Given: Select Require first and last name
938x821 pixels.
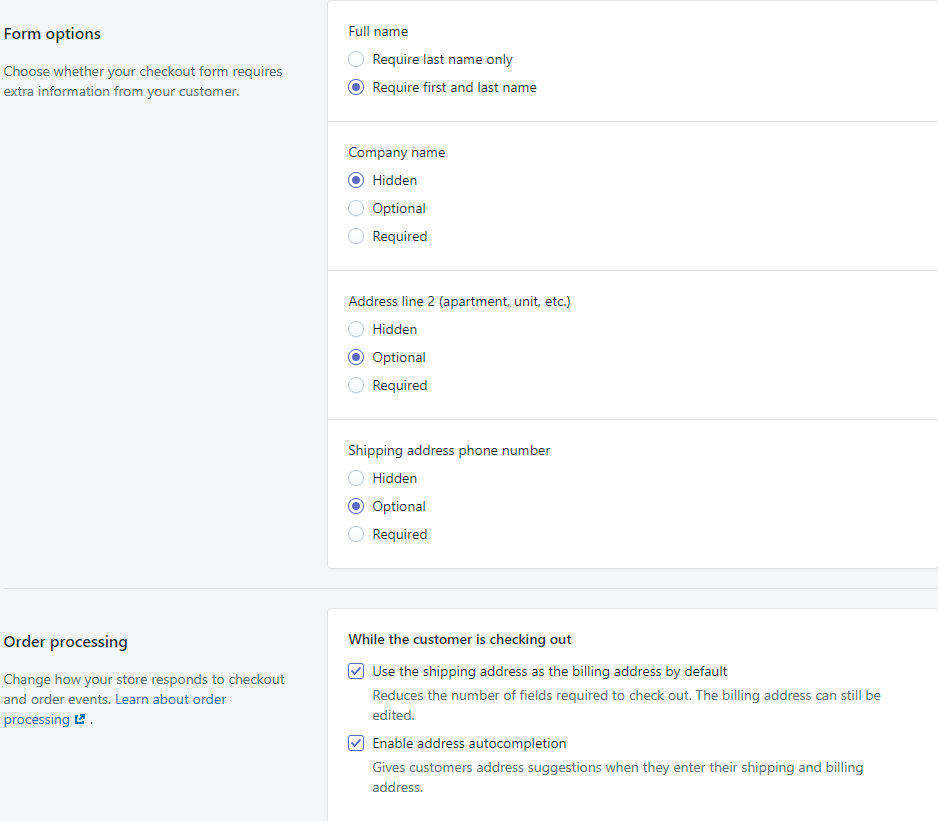Looking at the screenshot, I should click(x=356, y=87).
